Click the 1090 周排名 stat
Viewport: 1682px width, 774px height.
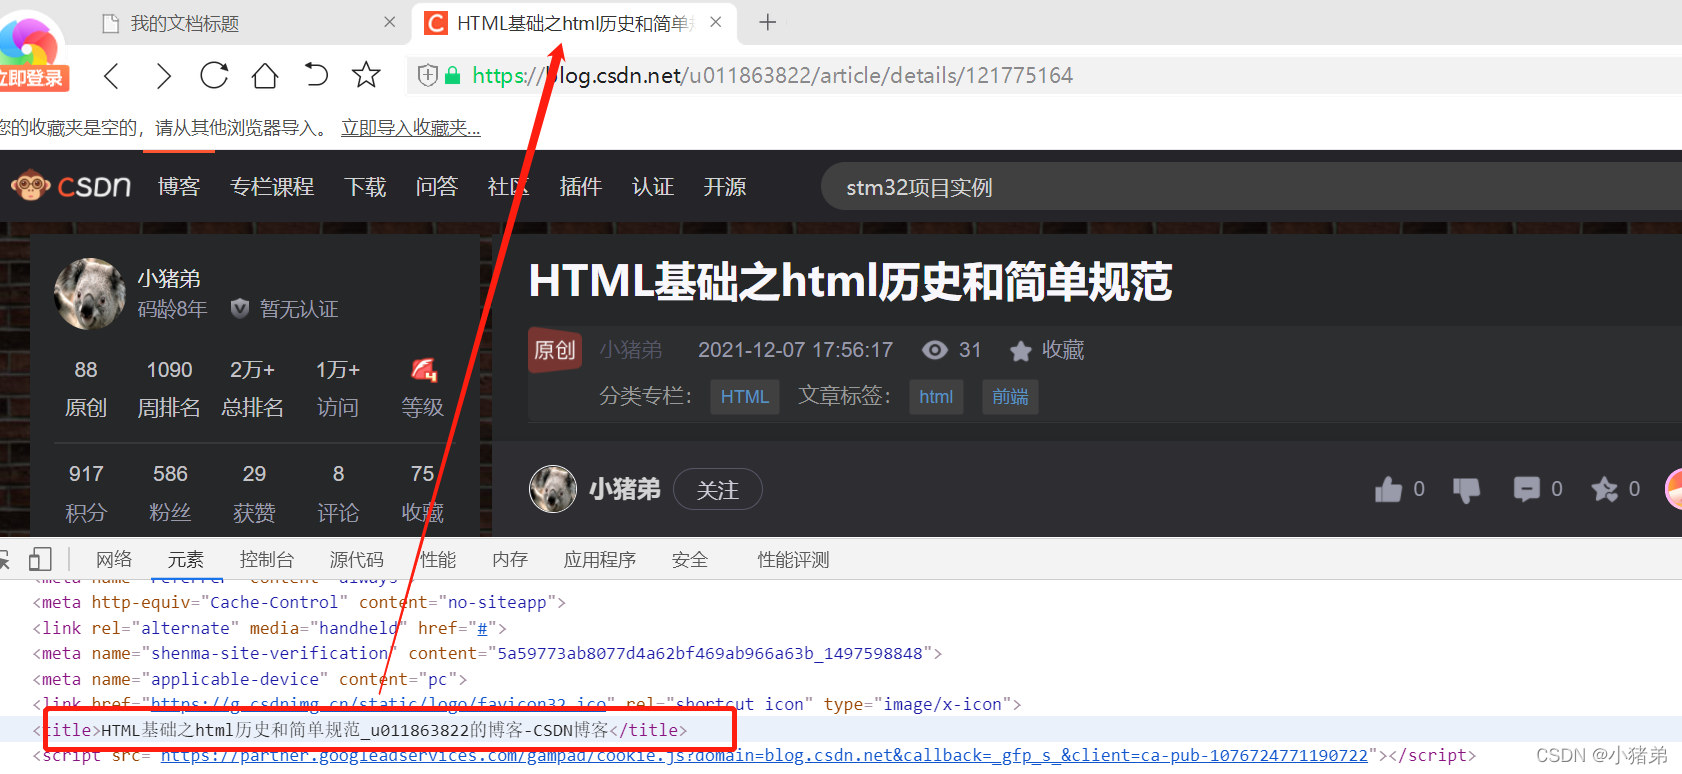coord(169,389)
